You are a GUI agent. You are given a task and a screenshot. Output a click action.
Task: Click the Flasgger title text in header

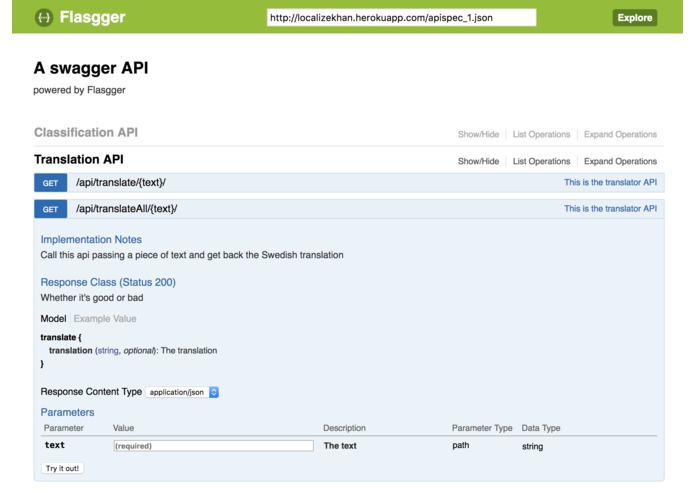[92, 17]
